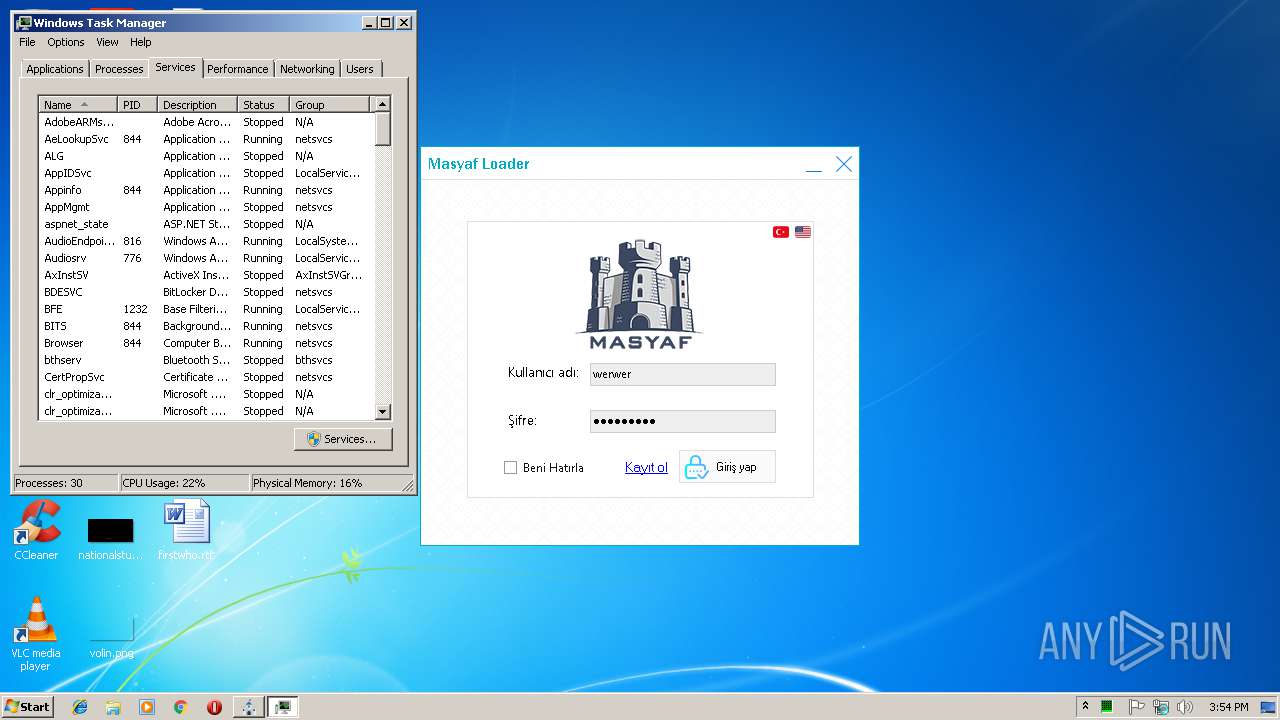Select the nationalstu desktop file
This screenshot has width=1280, height=720.
[x=110, y=538]
